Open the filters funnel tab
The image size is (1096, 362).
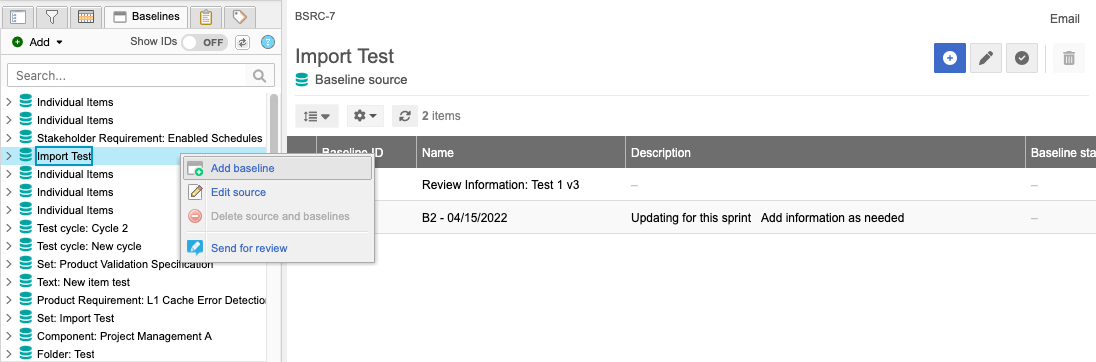click(x=52, y=16)
